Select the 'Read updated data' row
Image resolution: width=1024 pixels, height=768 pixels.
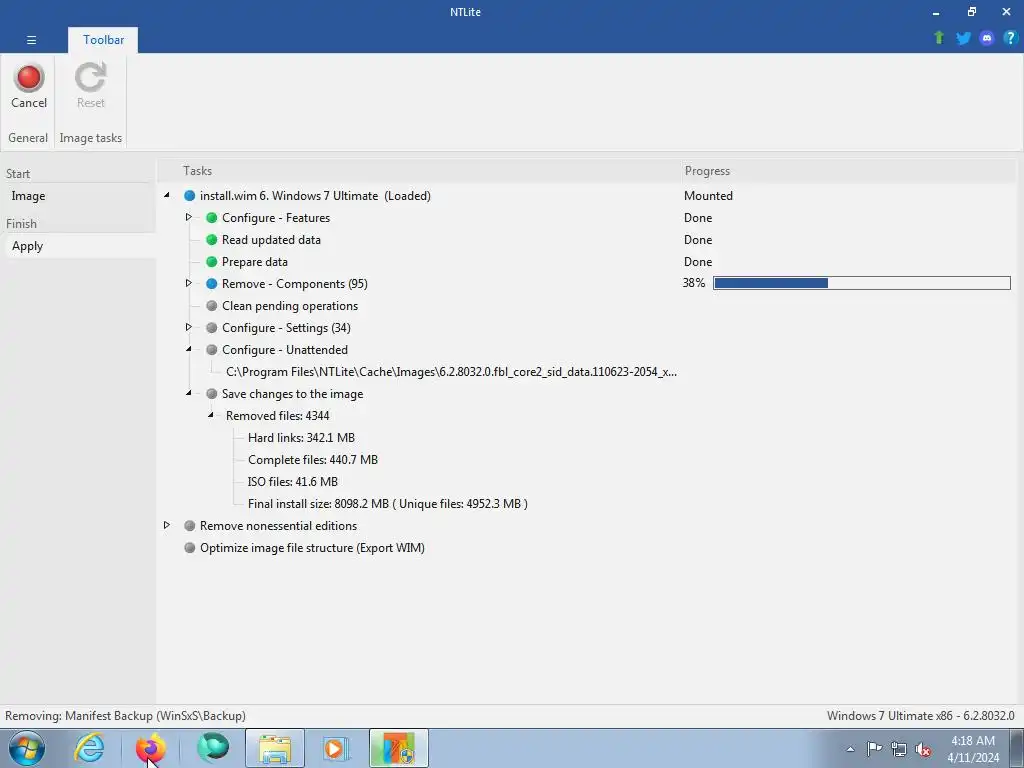tap(271, 240)
